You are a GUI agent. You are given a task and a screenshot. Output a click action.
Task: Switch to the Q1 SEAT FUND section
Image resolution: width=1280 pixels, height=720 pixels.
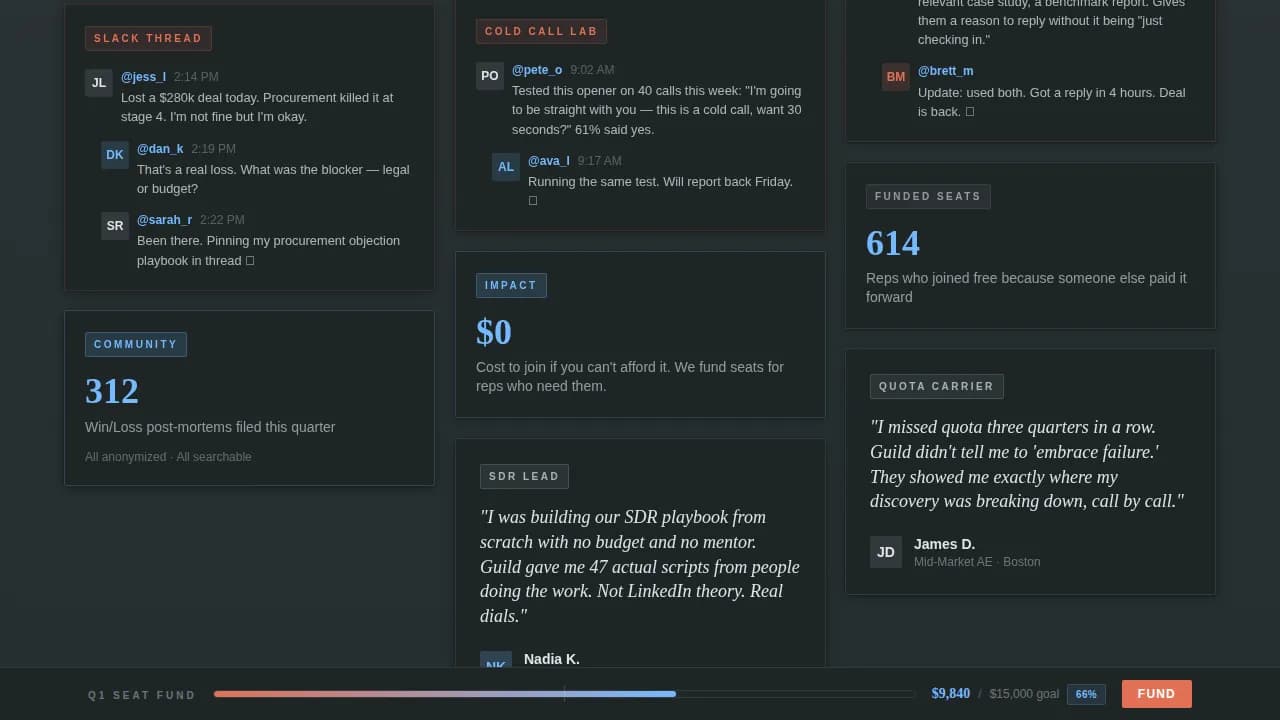[141, 694]
